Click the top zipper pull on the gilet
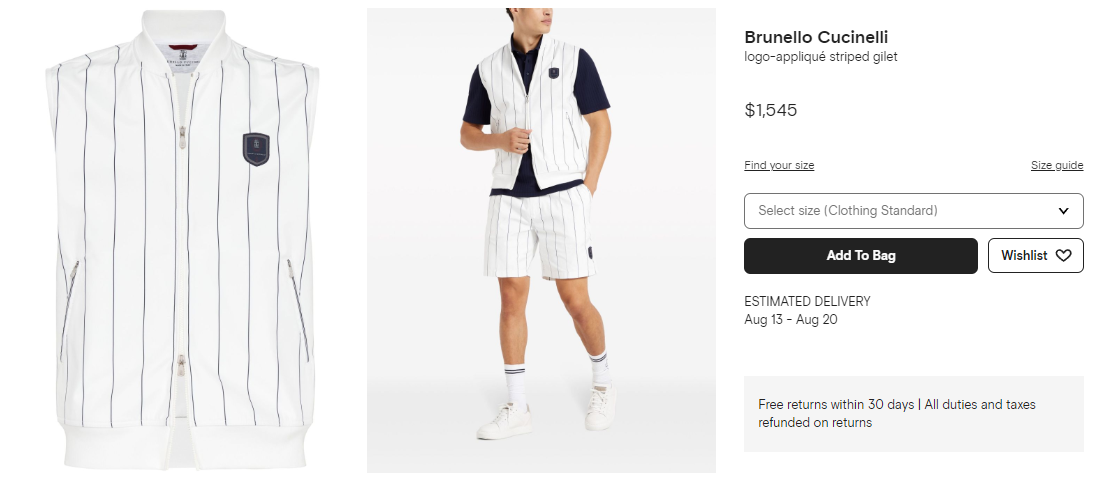Screen dimensions: 1094x478 (181, 132)
